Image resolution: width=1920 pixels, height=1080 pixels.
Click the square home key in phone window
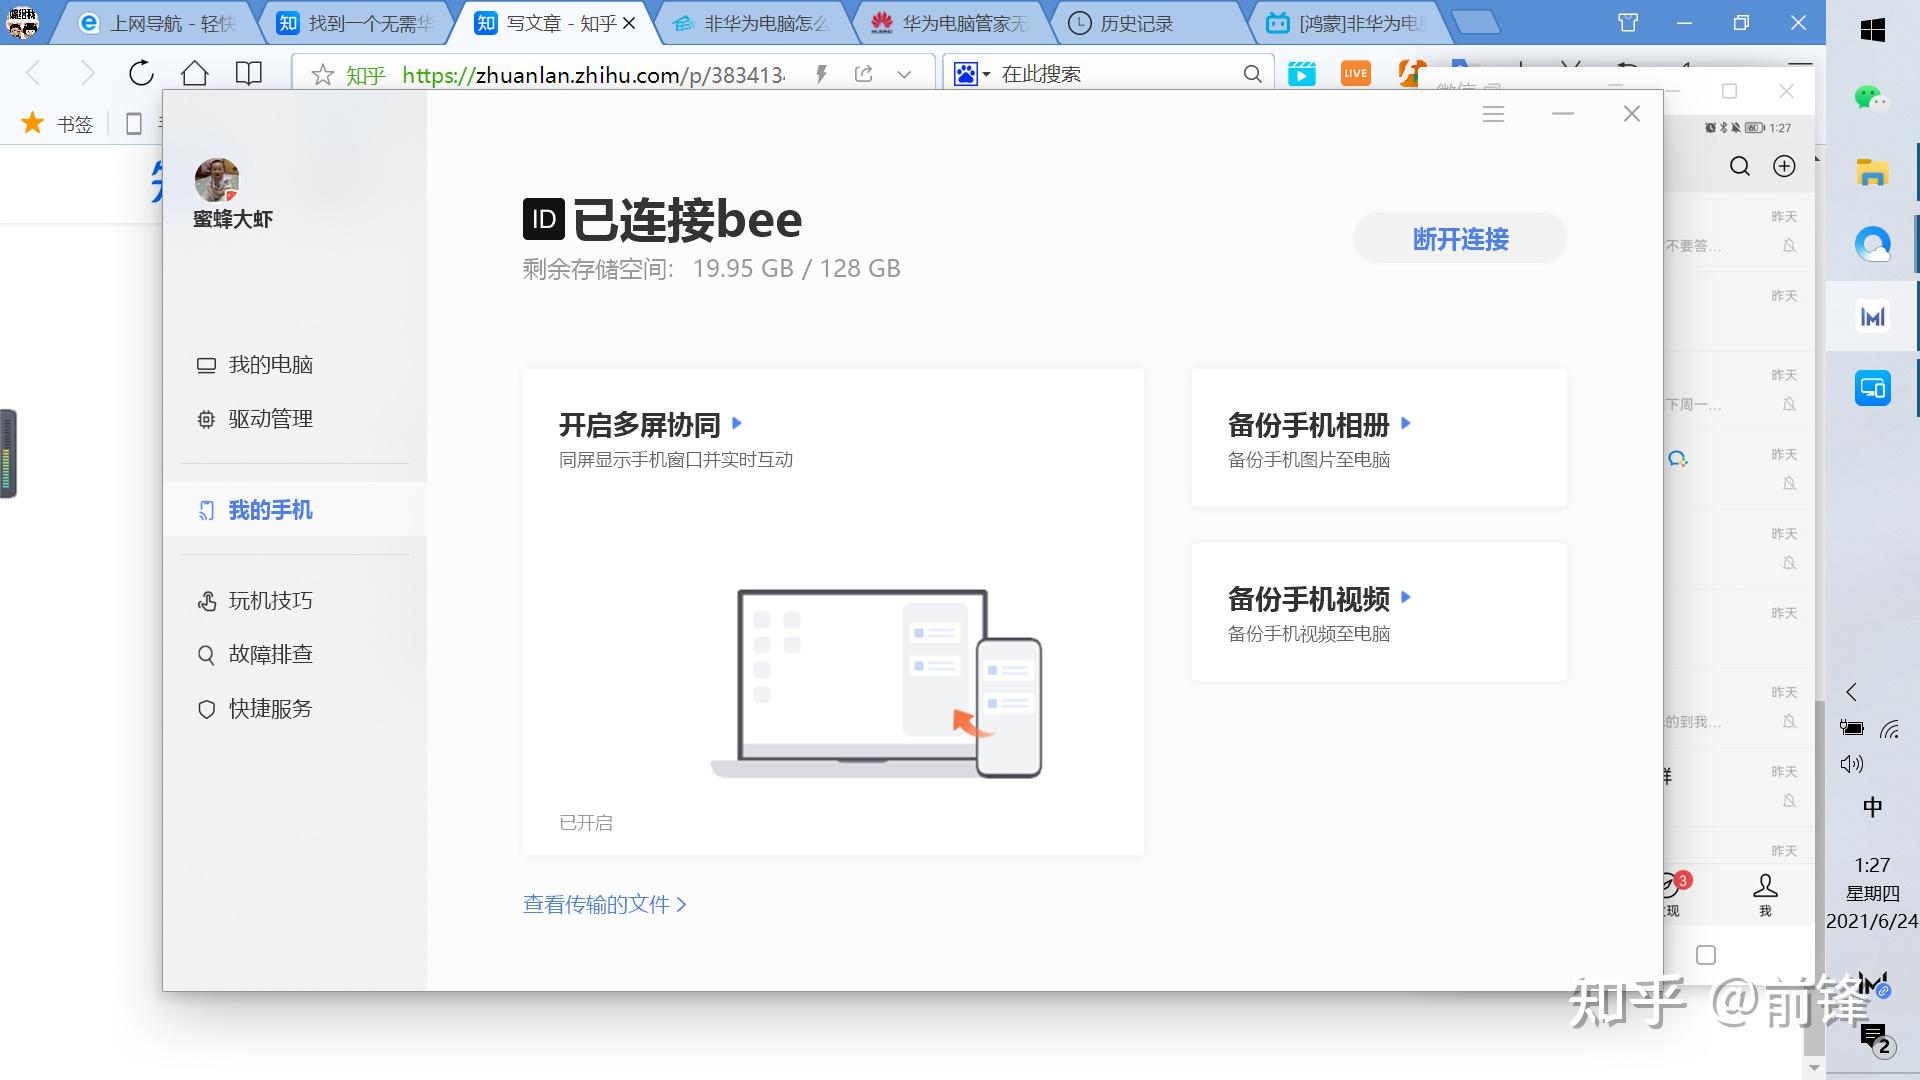(x=1706, y=955)
